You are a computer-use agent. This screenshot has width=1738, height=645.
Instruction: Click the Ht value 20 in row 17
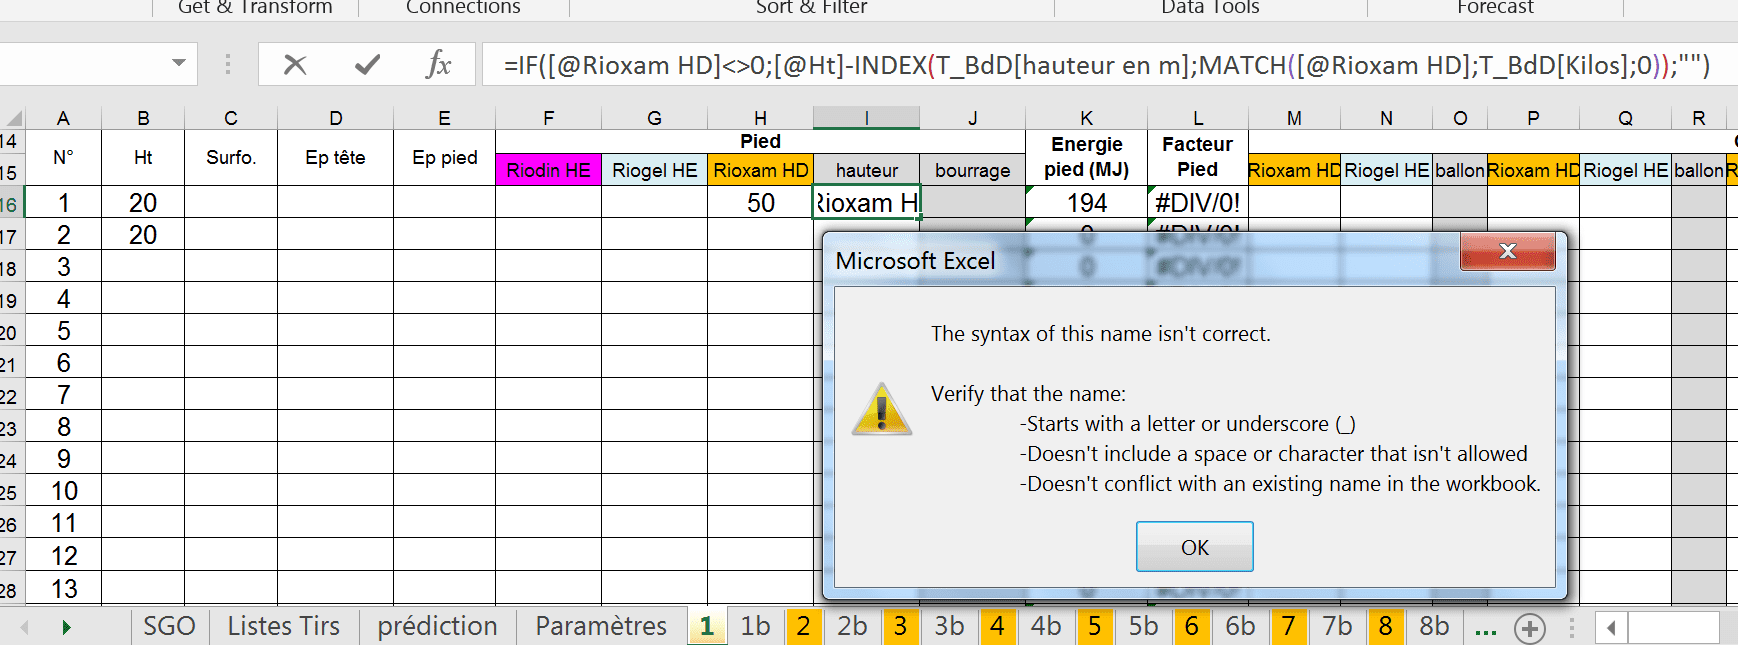143,235
